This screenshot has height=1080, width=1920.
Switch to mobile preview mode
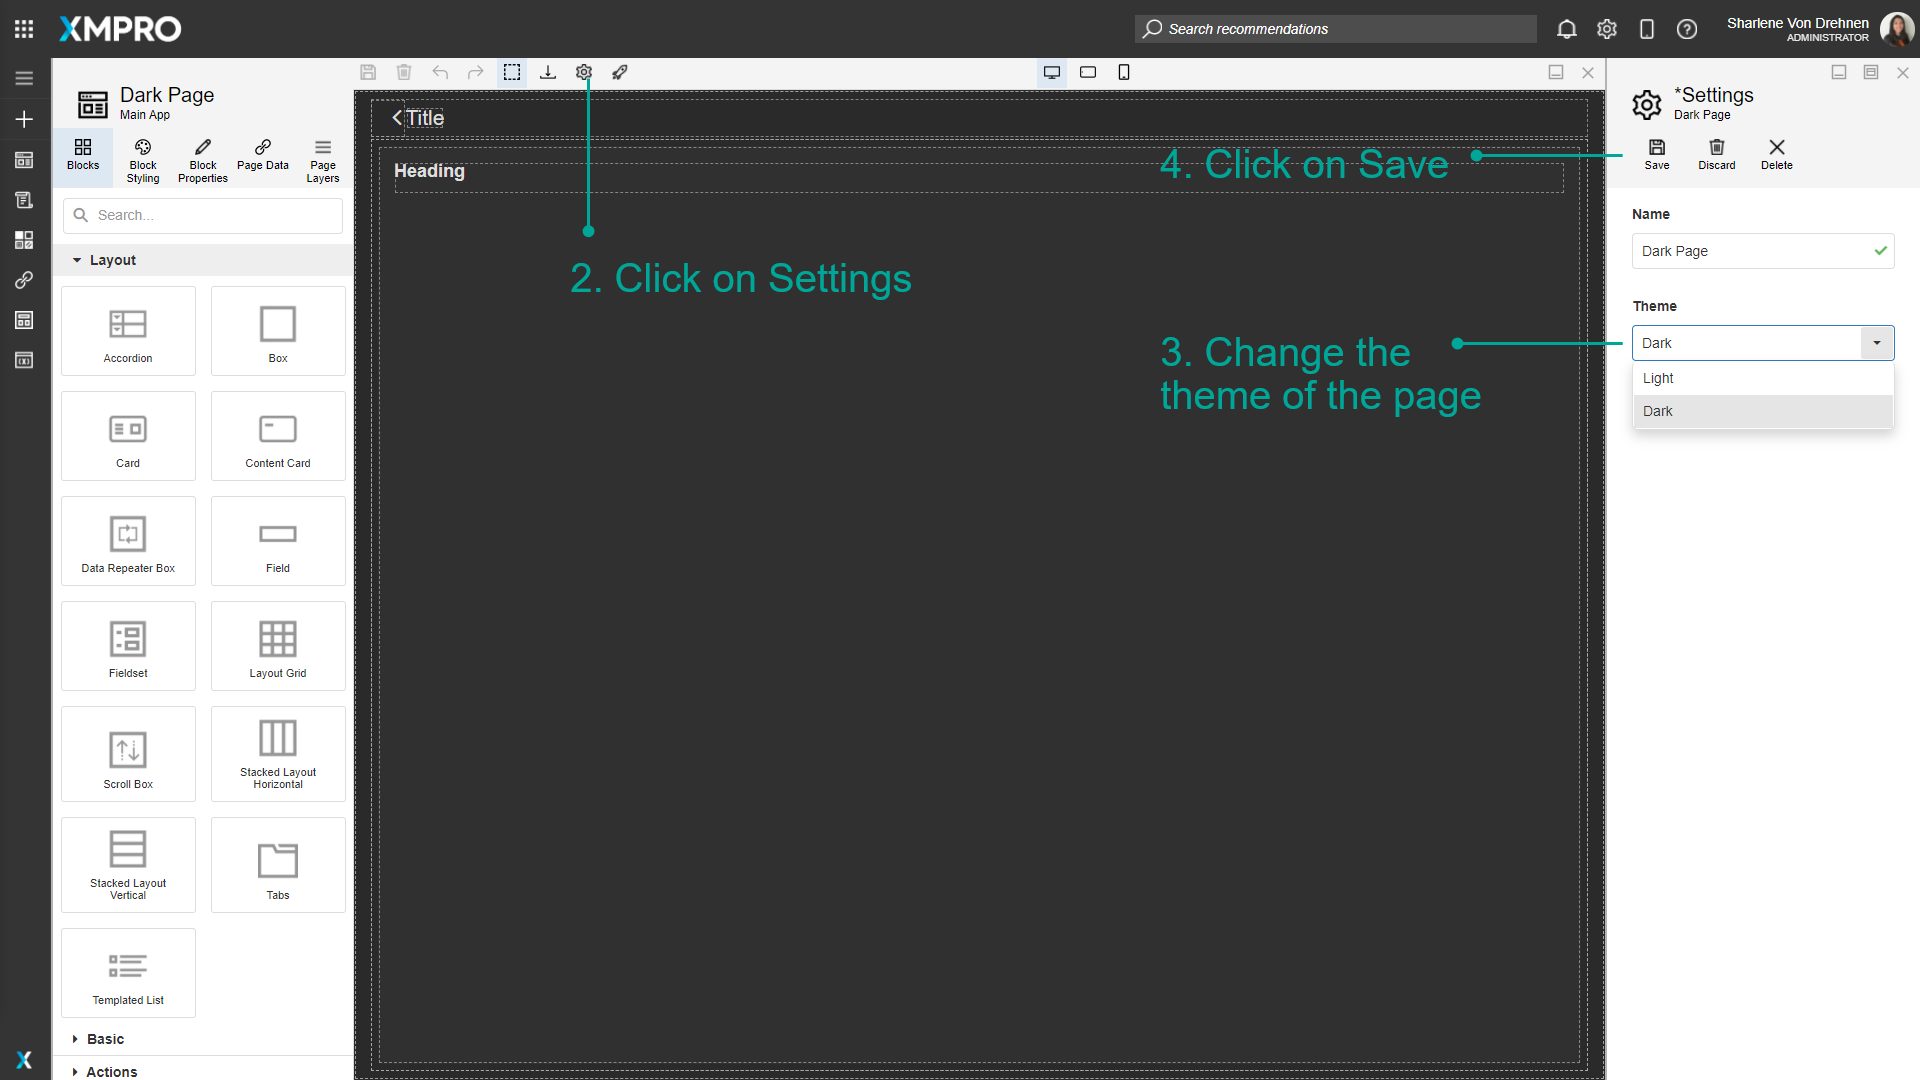[x=1124, y=72]
